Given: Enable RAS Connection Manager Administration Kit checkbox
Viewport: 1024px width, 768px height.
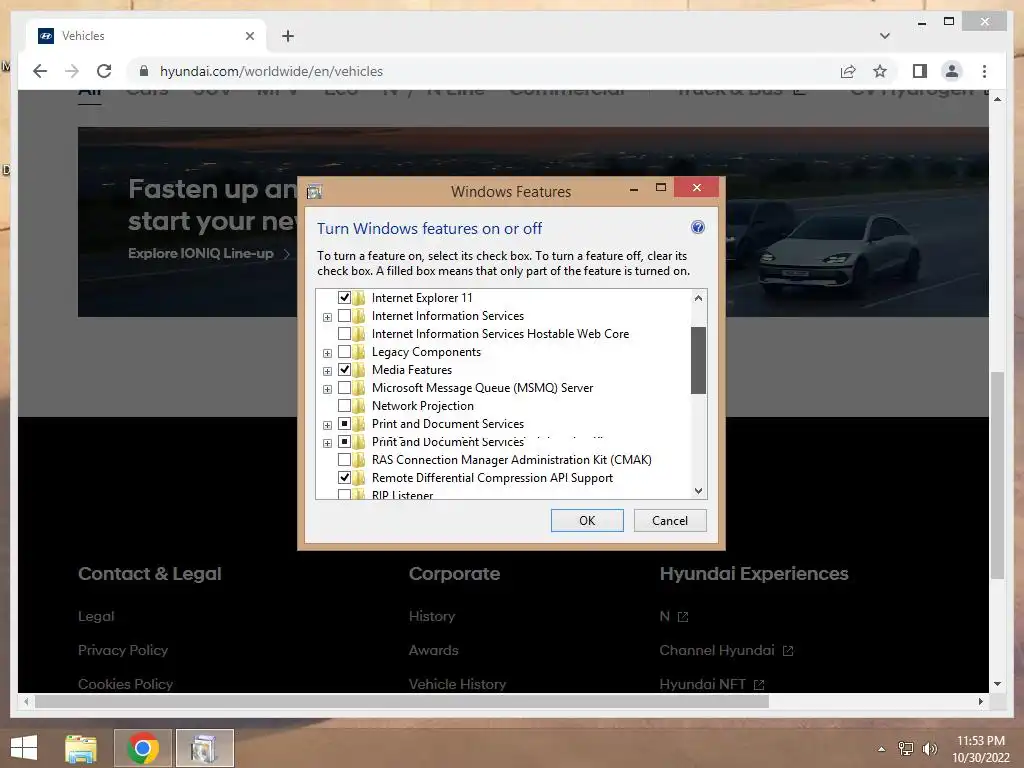Looking at the screenshot, I should (x=344, y=460).
